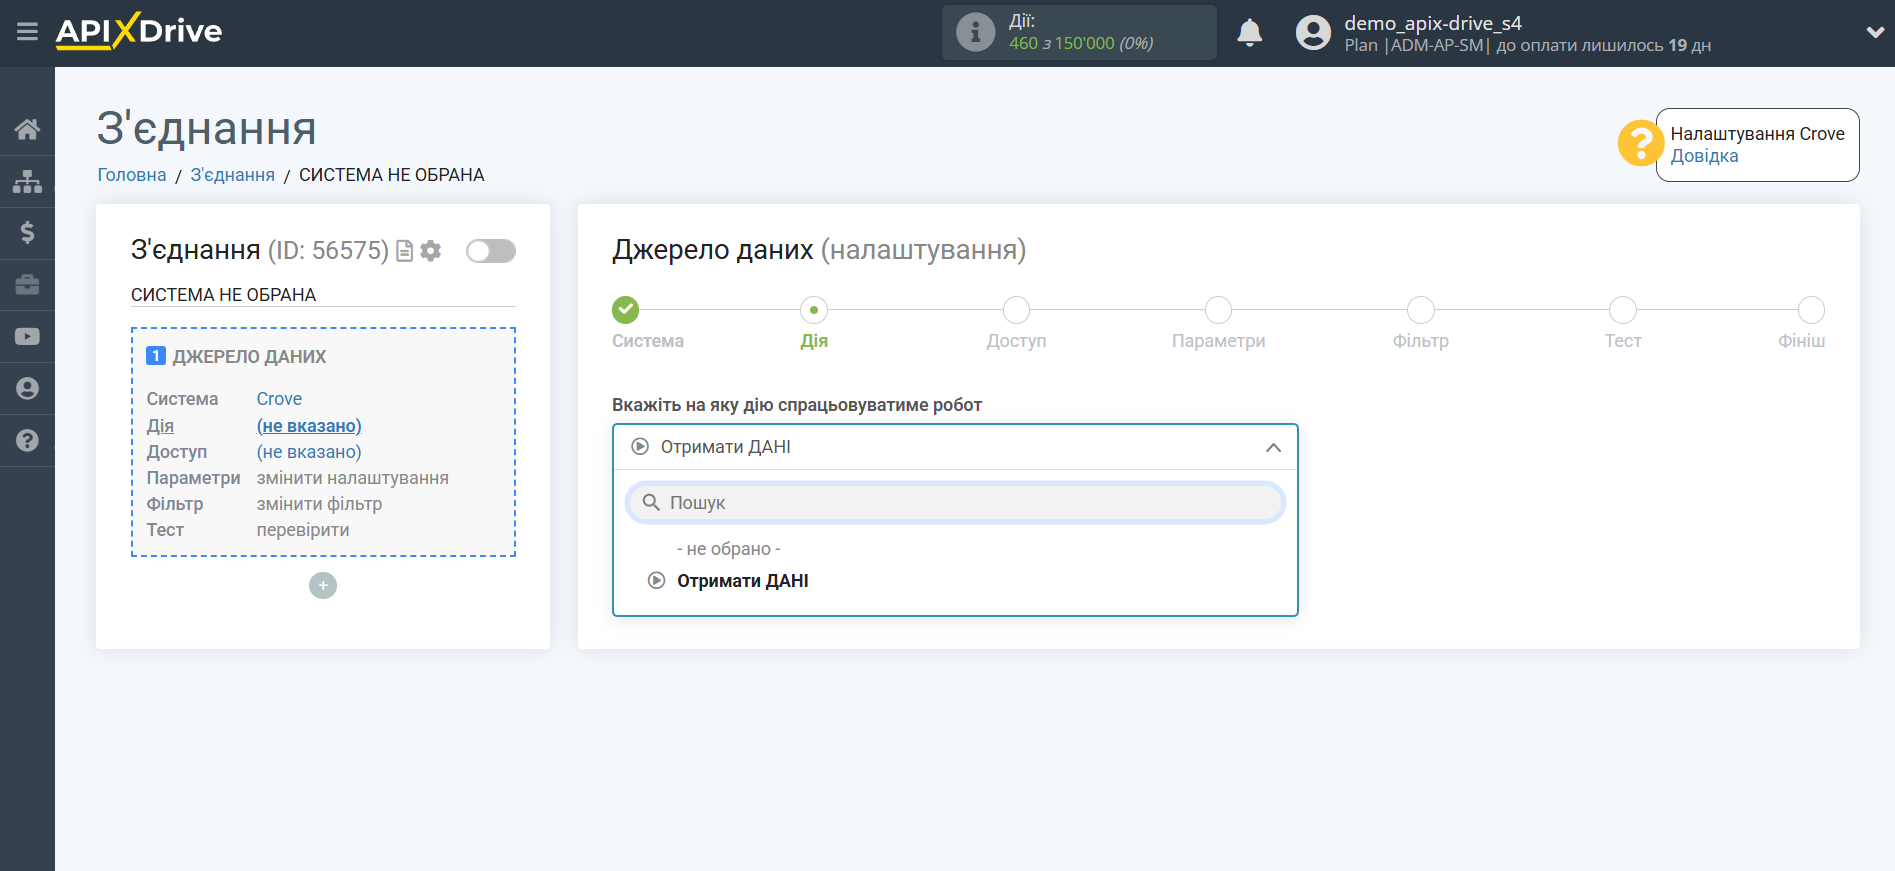Image resolution: width=1895 pixels, height=871 pixels.
Task: Open the hamburger menu in the header
Action: point(27,32)
